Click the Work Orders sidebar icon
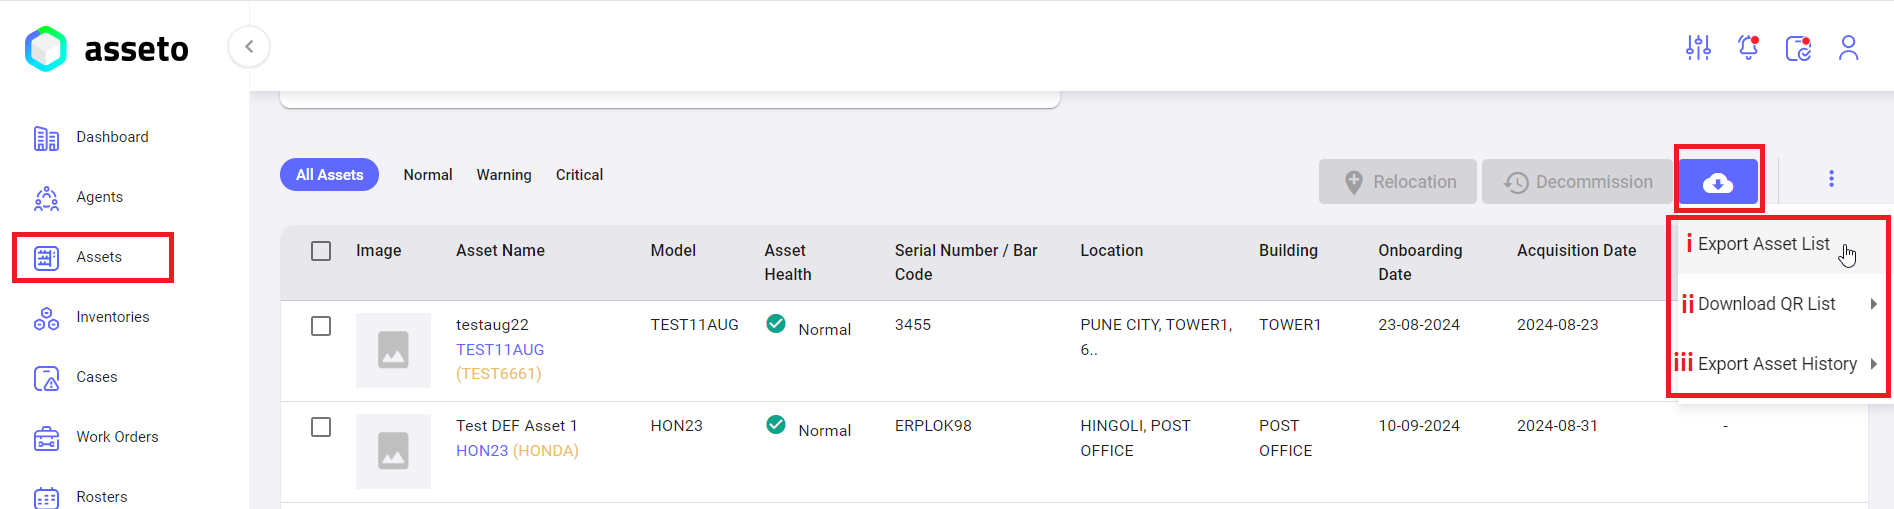 coord(46,438)
